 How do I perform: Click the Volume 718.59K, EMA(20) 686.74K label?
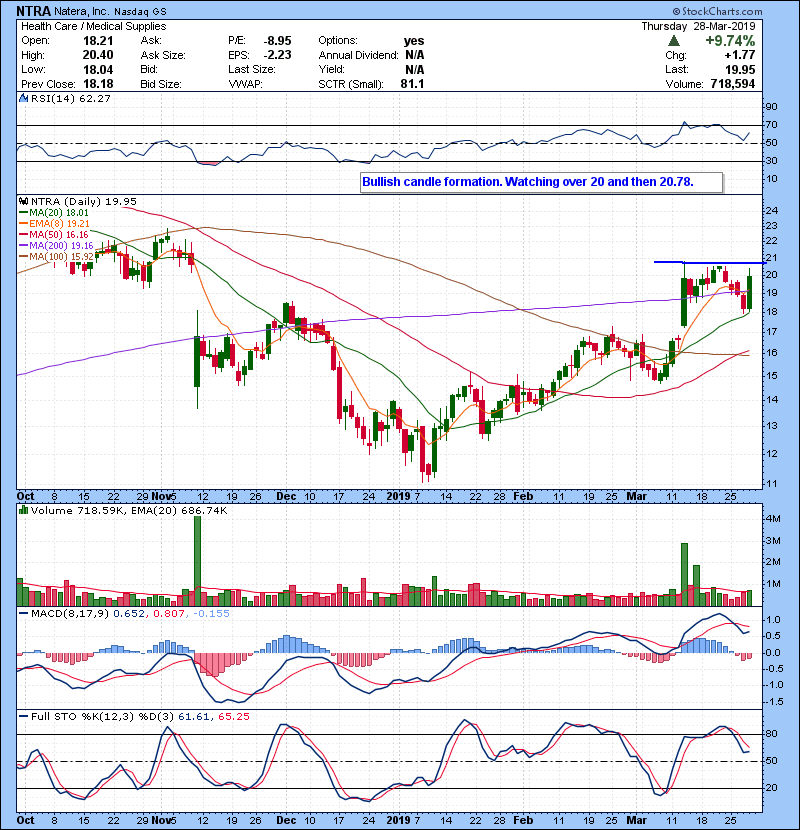129,510
